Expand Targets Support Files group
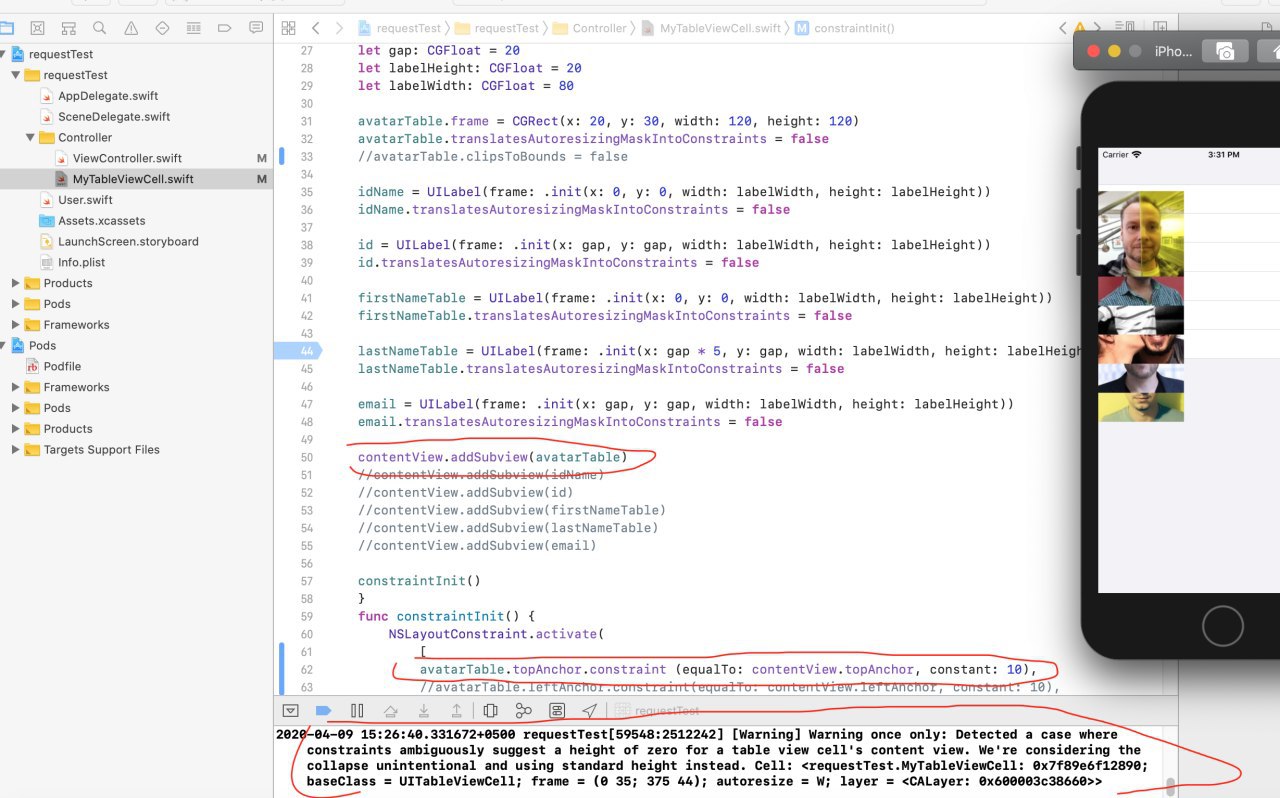 16,450
